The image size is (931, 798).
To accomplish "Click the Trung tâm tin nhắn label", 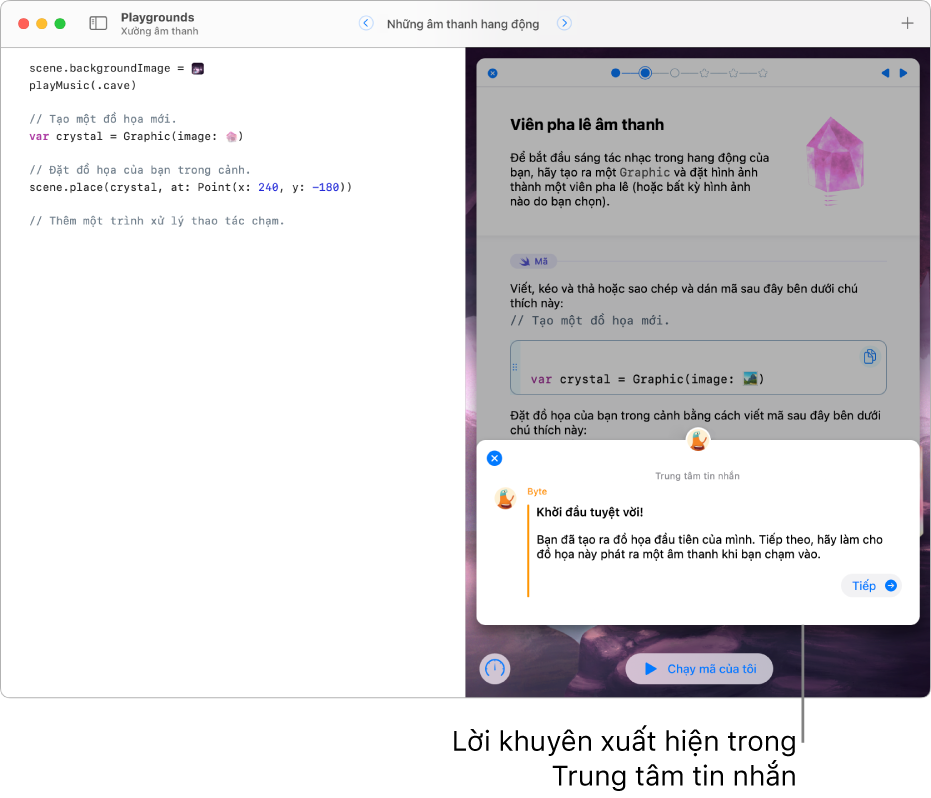I will click(x=697, y=476).
